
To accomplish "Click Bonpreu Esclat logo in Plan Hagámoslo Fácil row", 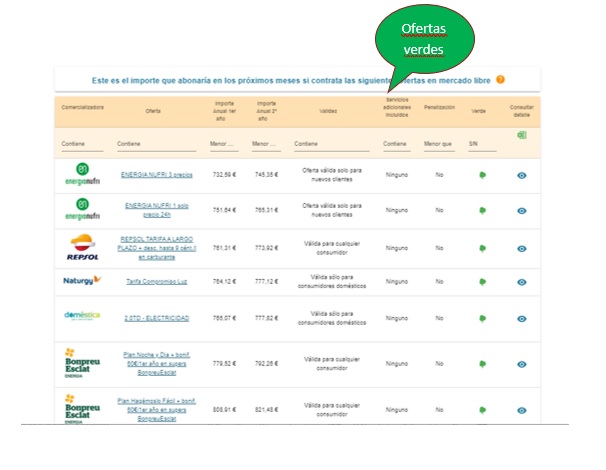I will click(82, 409).
